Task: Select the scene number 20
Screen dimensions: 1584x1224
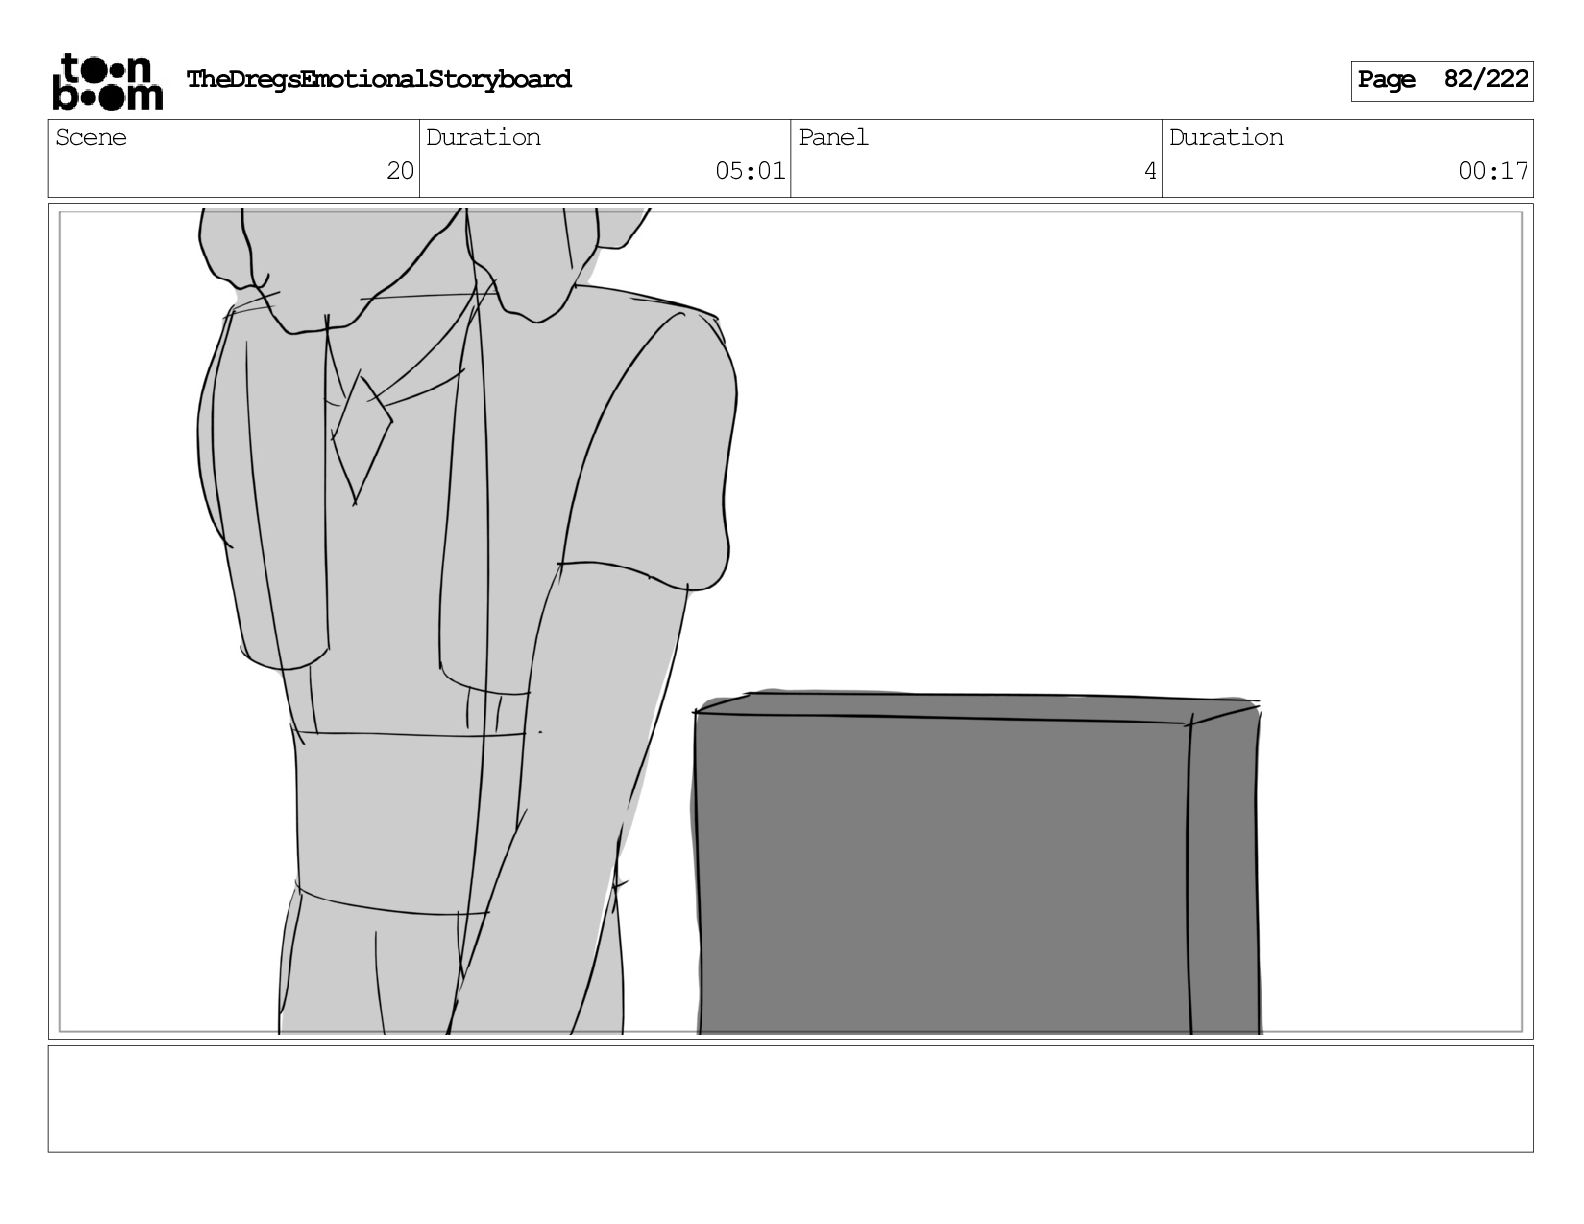Action: coord(400,171)
